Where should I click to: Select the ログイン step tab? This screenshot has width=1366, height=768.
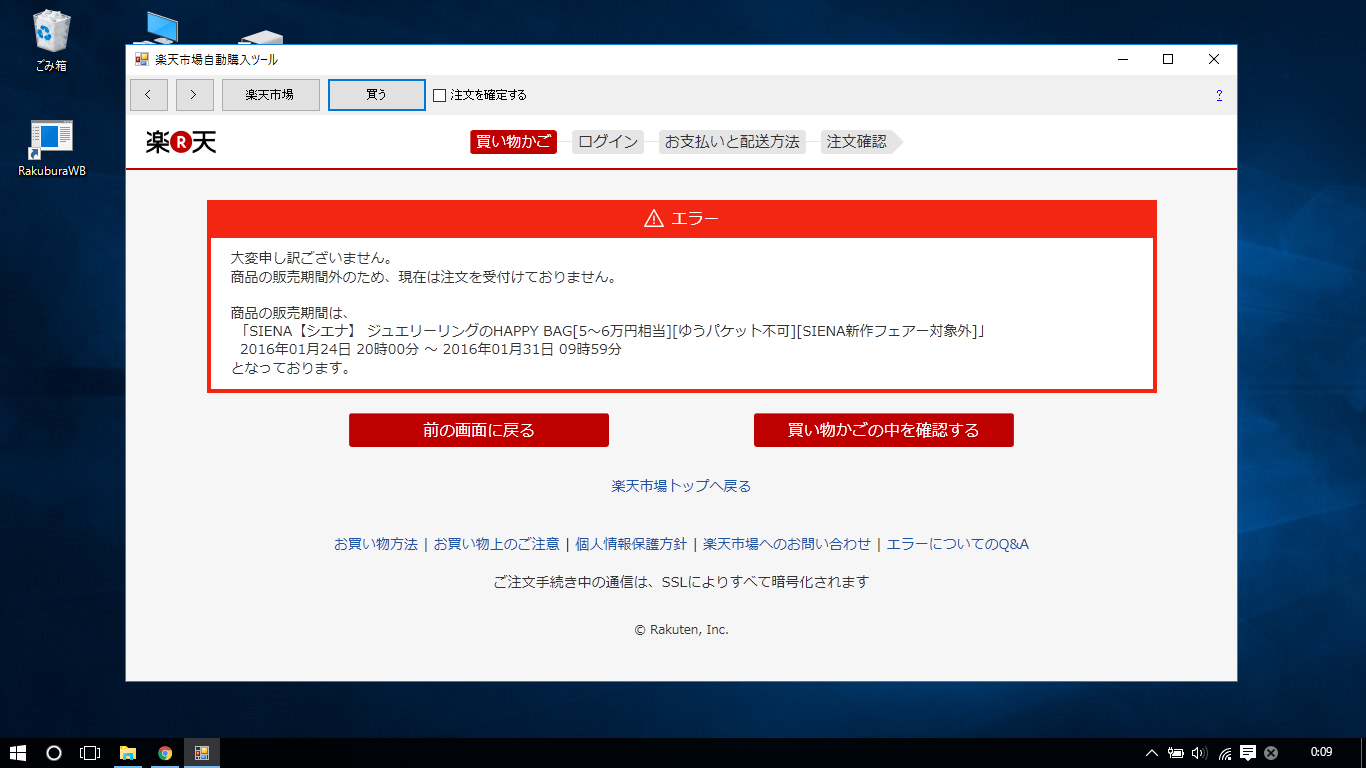608,142
